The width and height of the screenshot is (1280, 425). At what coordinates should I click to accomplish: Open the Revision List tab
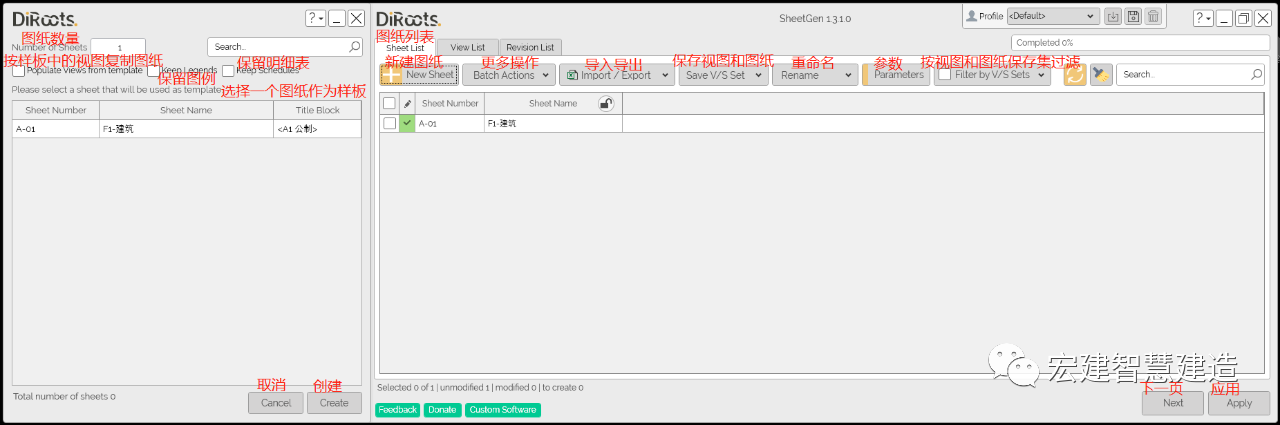pos(530,47)
